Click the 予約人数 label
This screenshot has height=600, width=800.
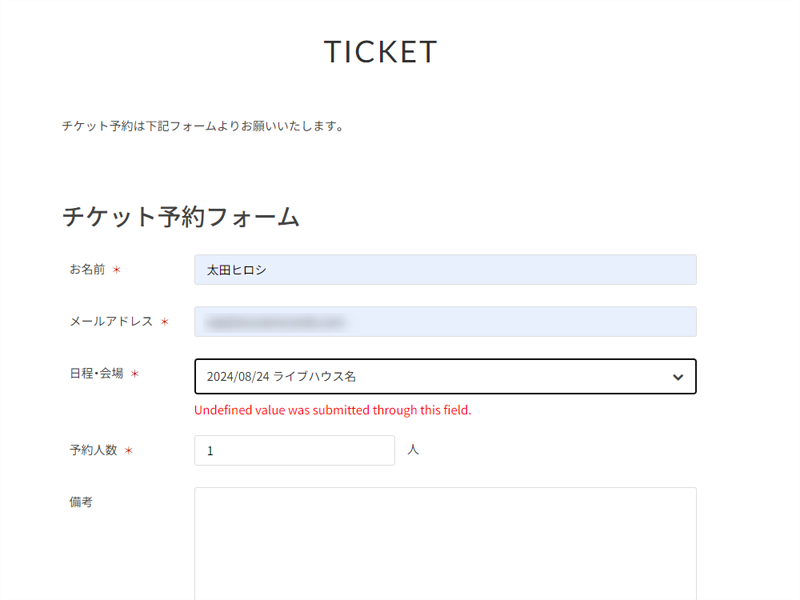93,451
